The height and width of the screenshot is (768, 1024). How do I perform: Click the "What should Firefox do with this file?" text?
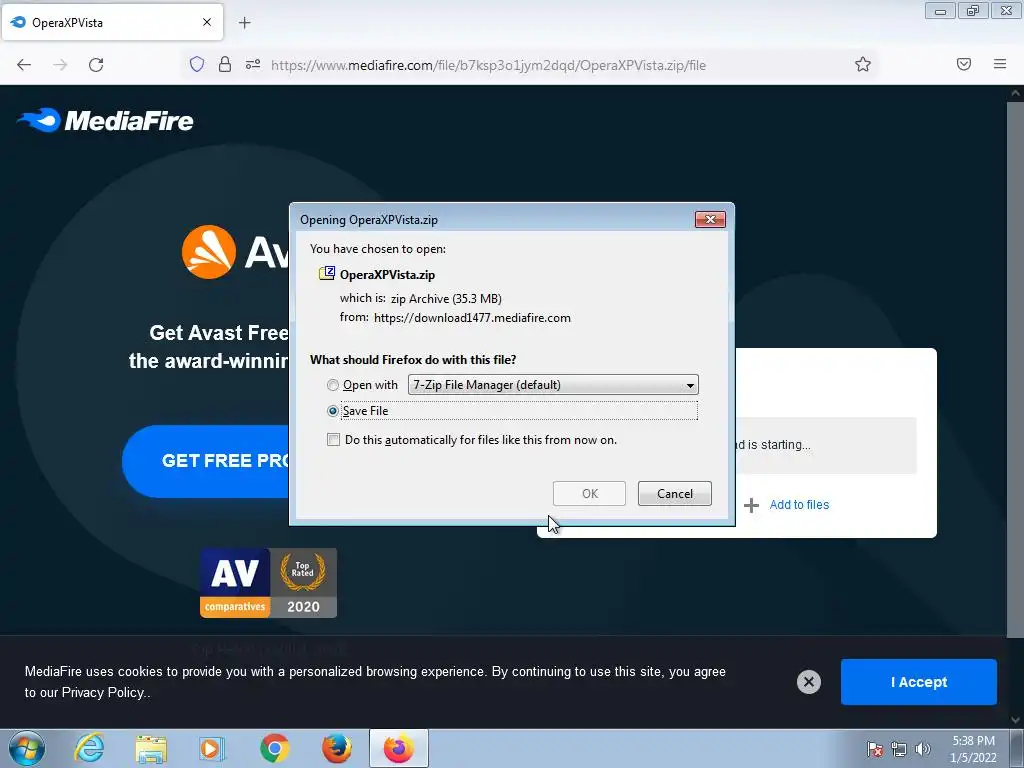pos(413,360)
